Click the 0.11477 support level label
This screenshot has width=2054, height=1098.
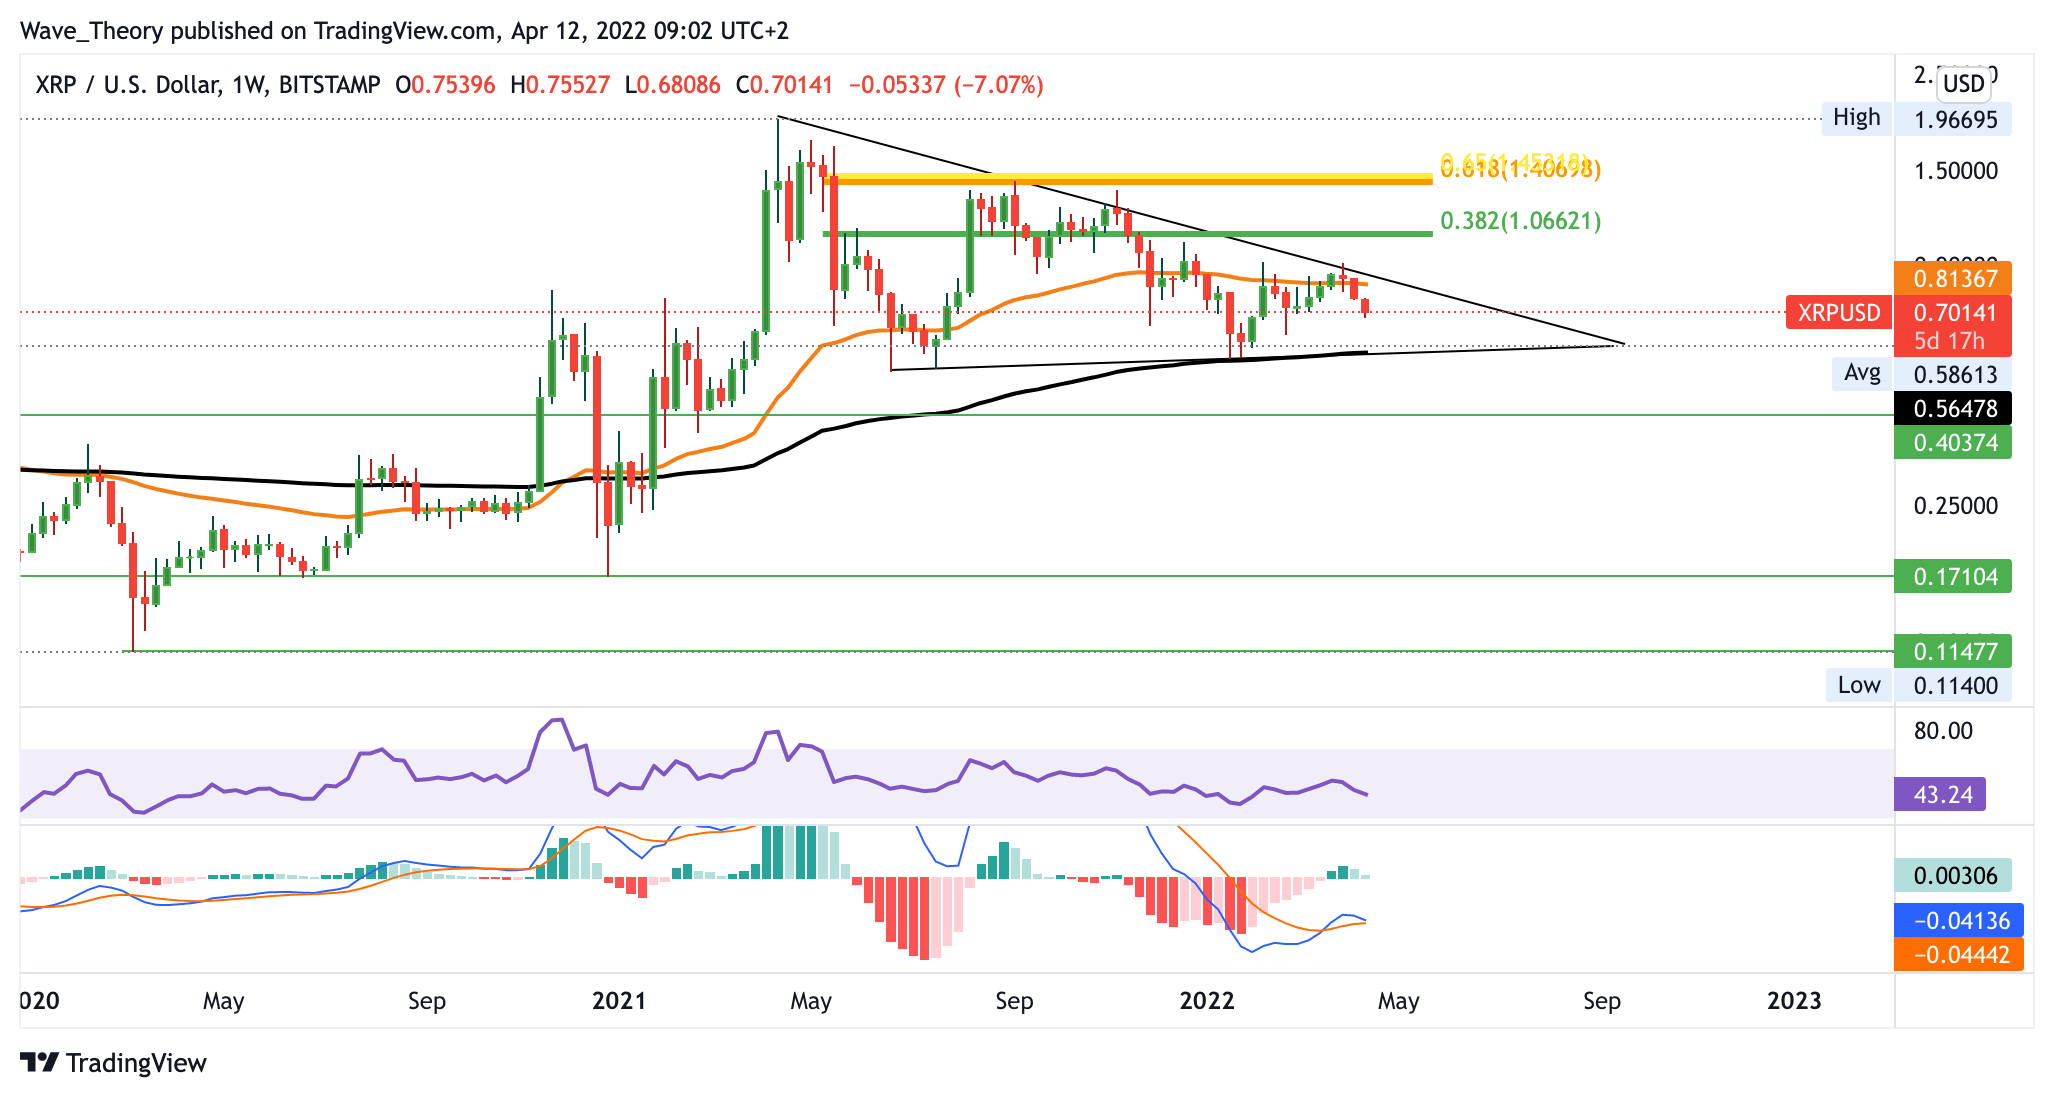[1954, 652]
